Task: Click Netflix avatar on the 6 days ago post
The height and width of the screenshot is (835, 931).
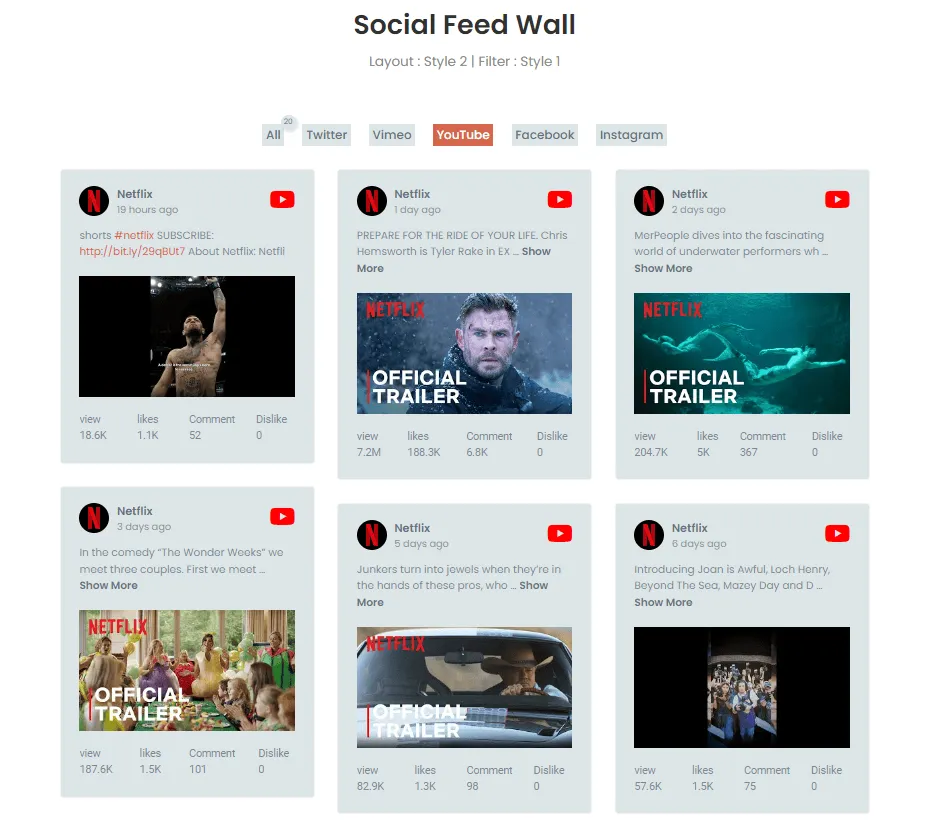Action: [649, 534]
